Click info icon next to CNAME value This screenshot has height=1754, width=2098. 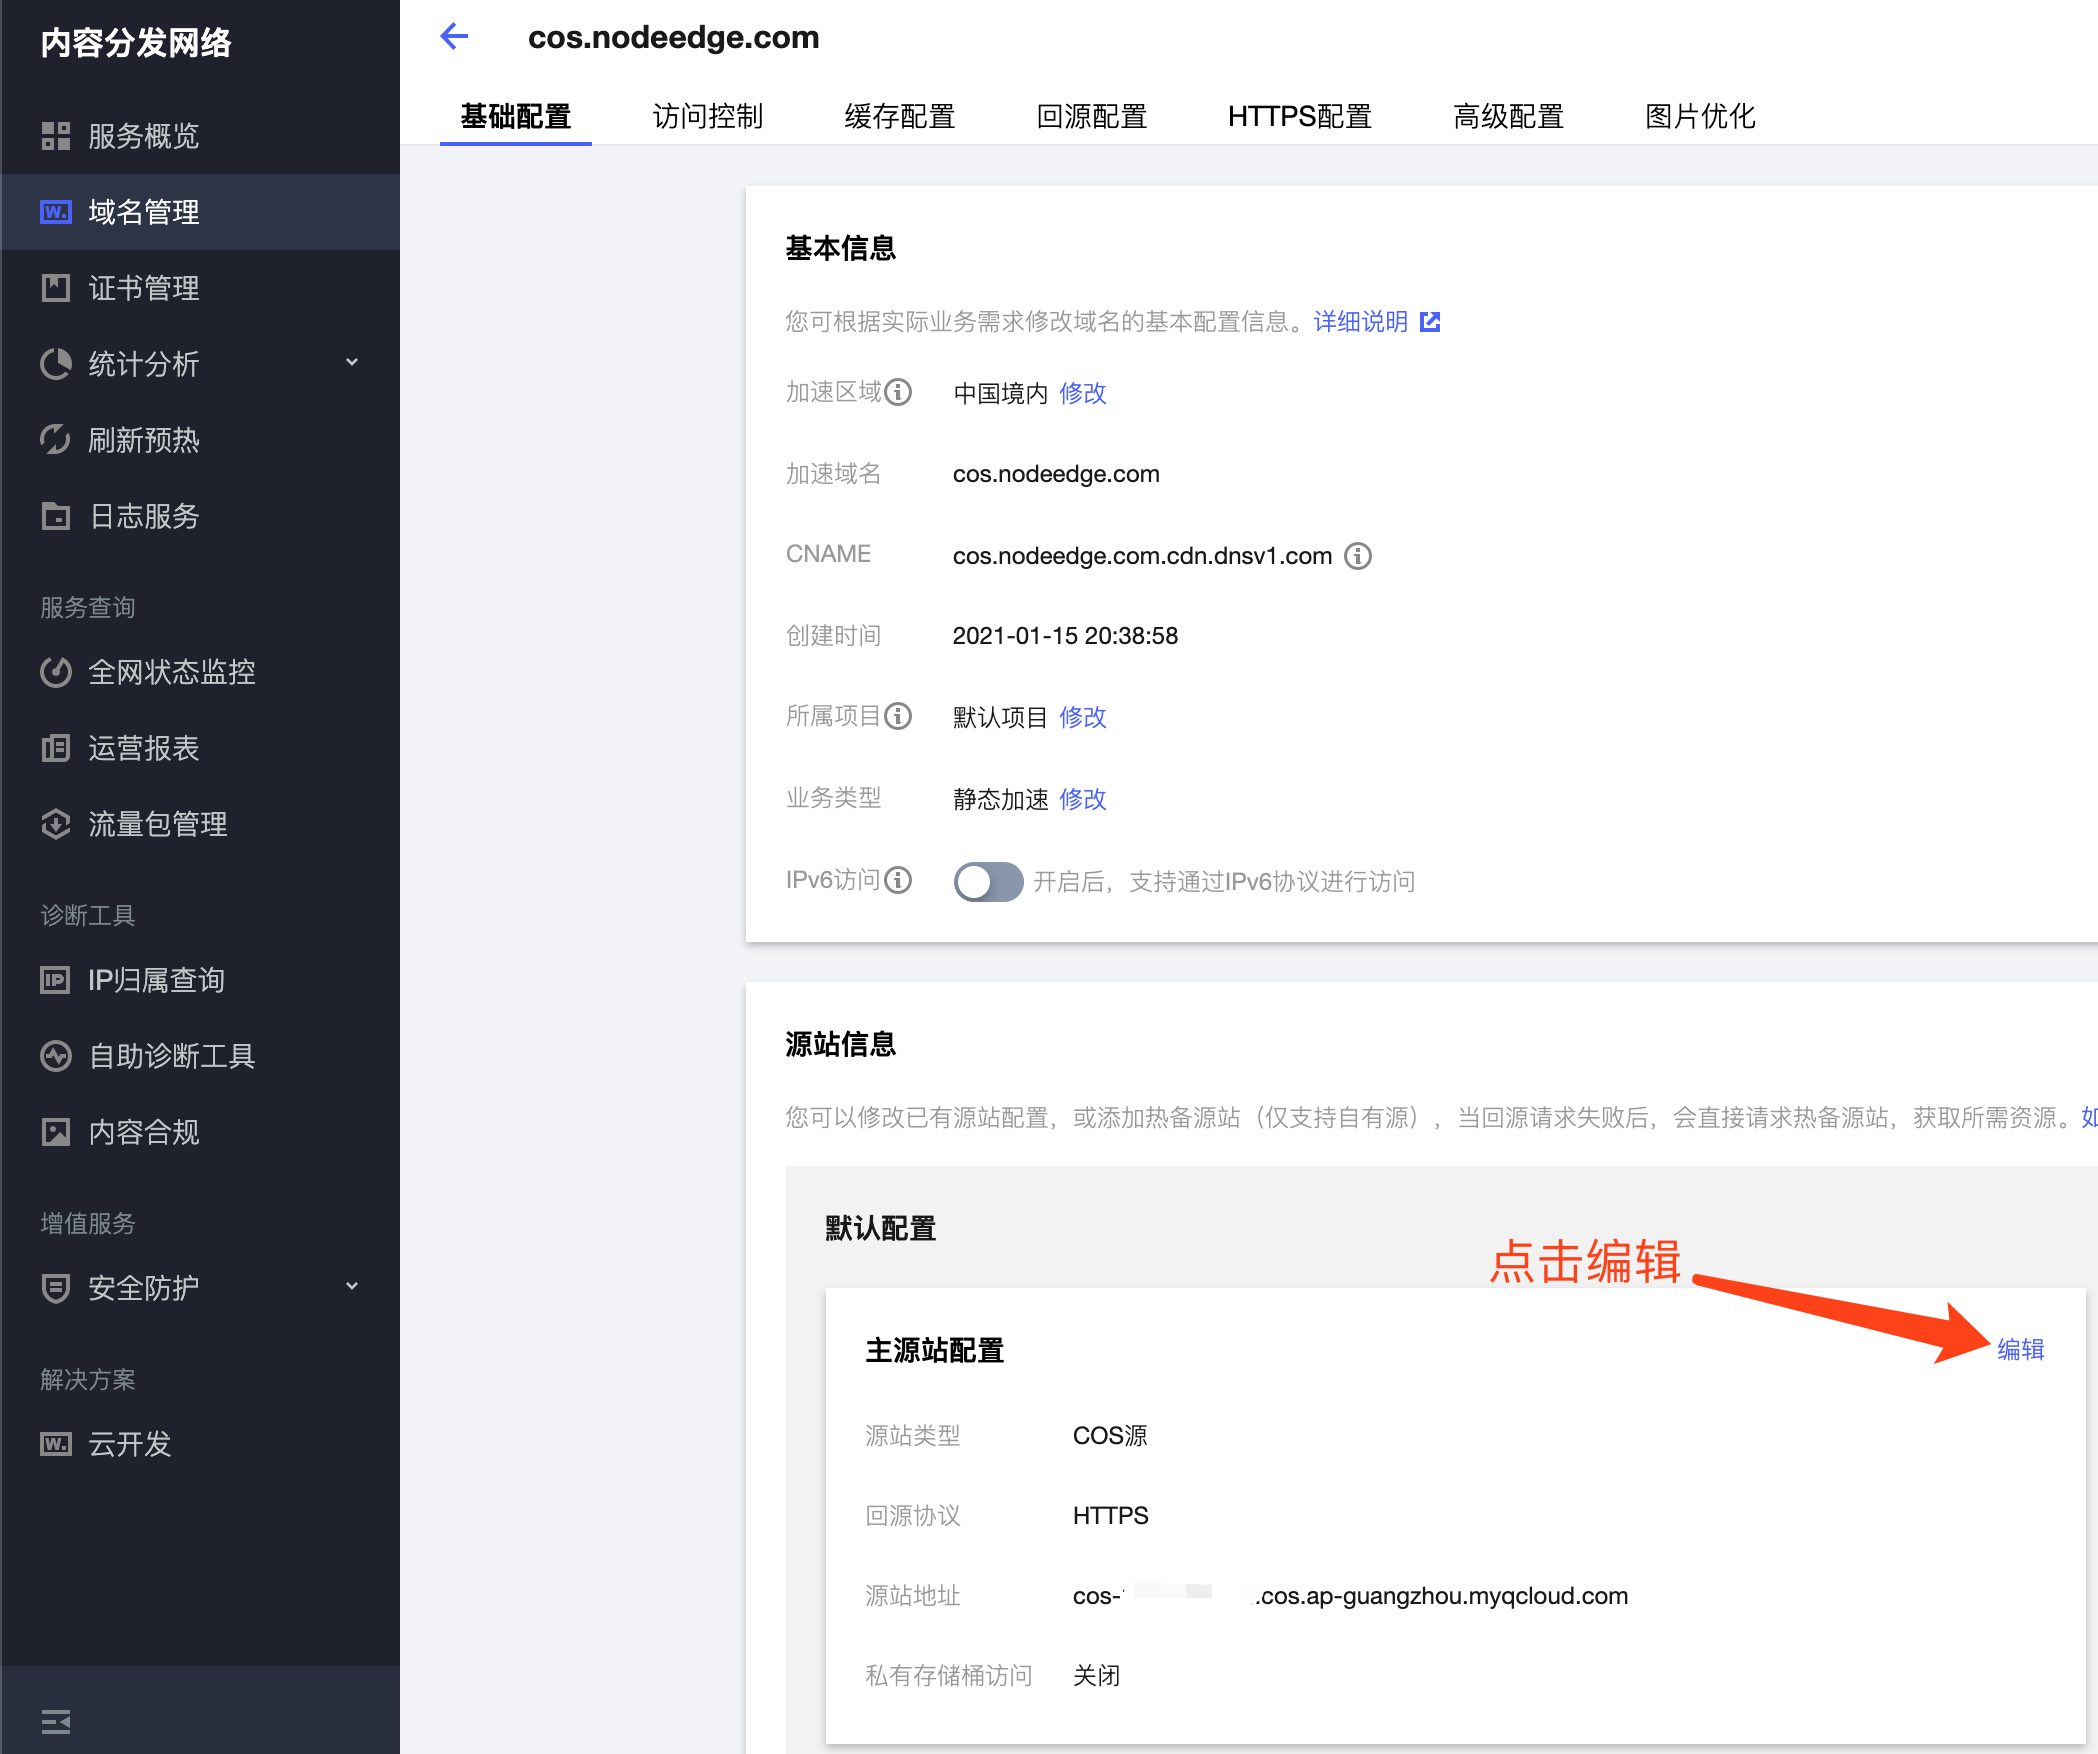click(1358, 556)
